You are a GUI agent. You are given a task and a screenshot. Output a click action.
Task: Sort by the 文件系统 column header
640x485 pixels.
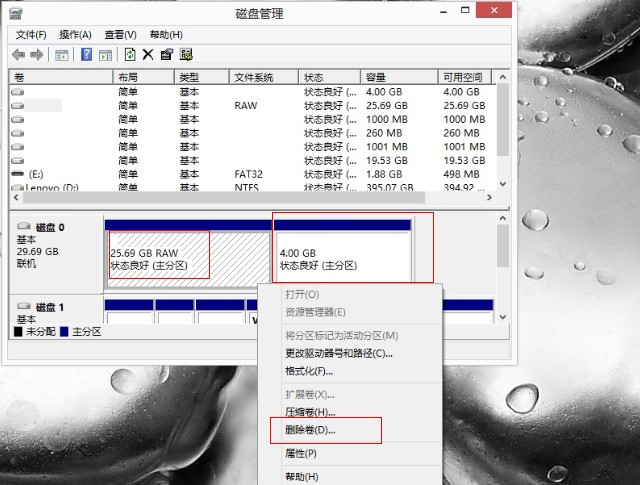(264, 77)
